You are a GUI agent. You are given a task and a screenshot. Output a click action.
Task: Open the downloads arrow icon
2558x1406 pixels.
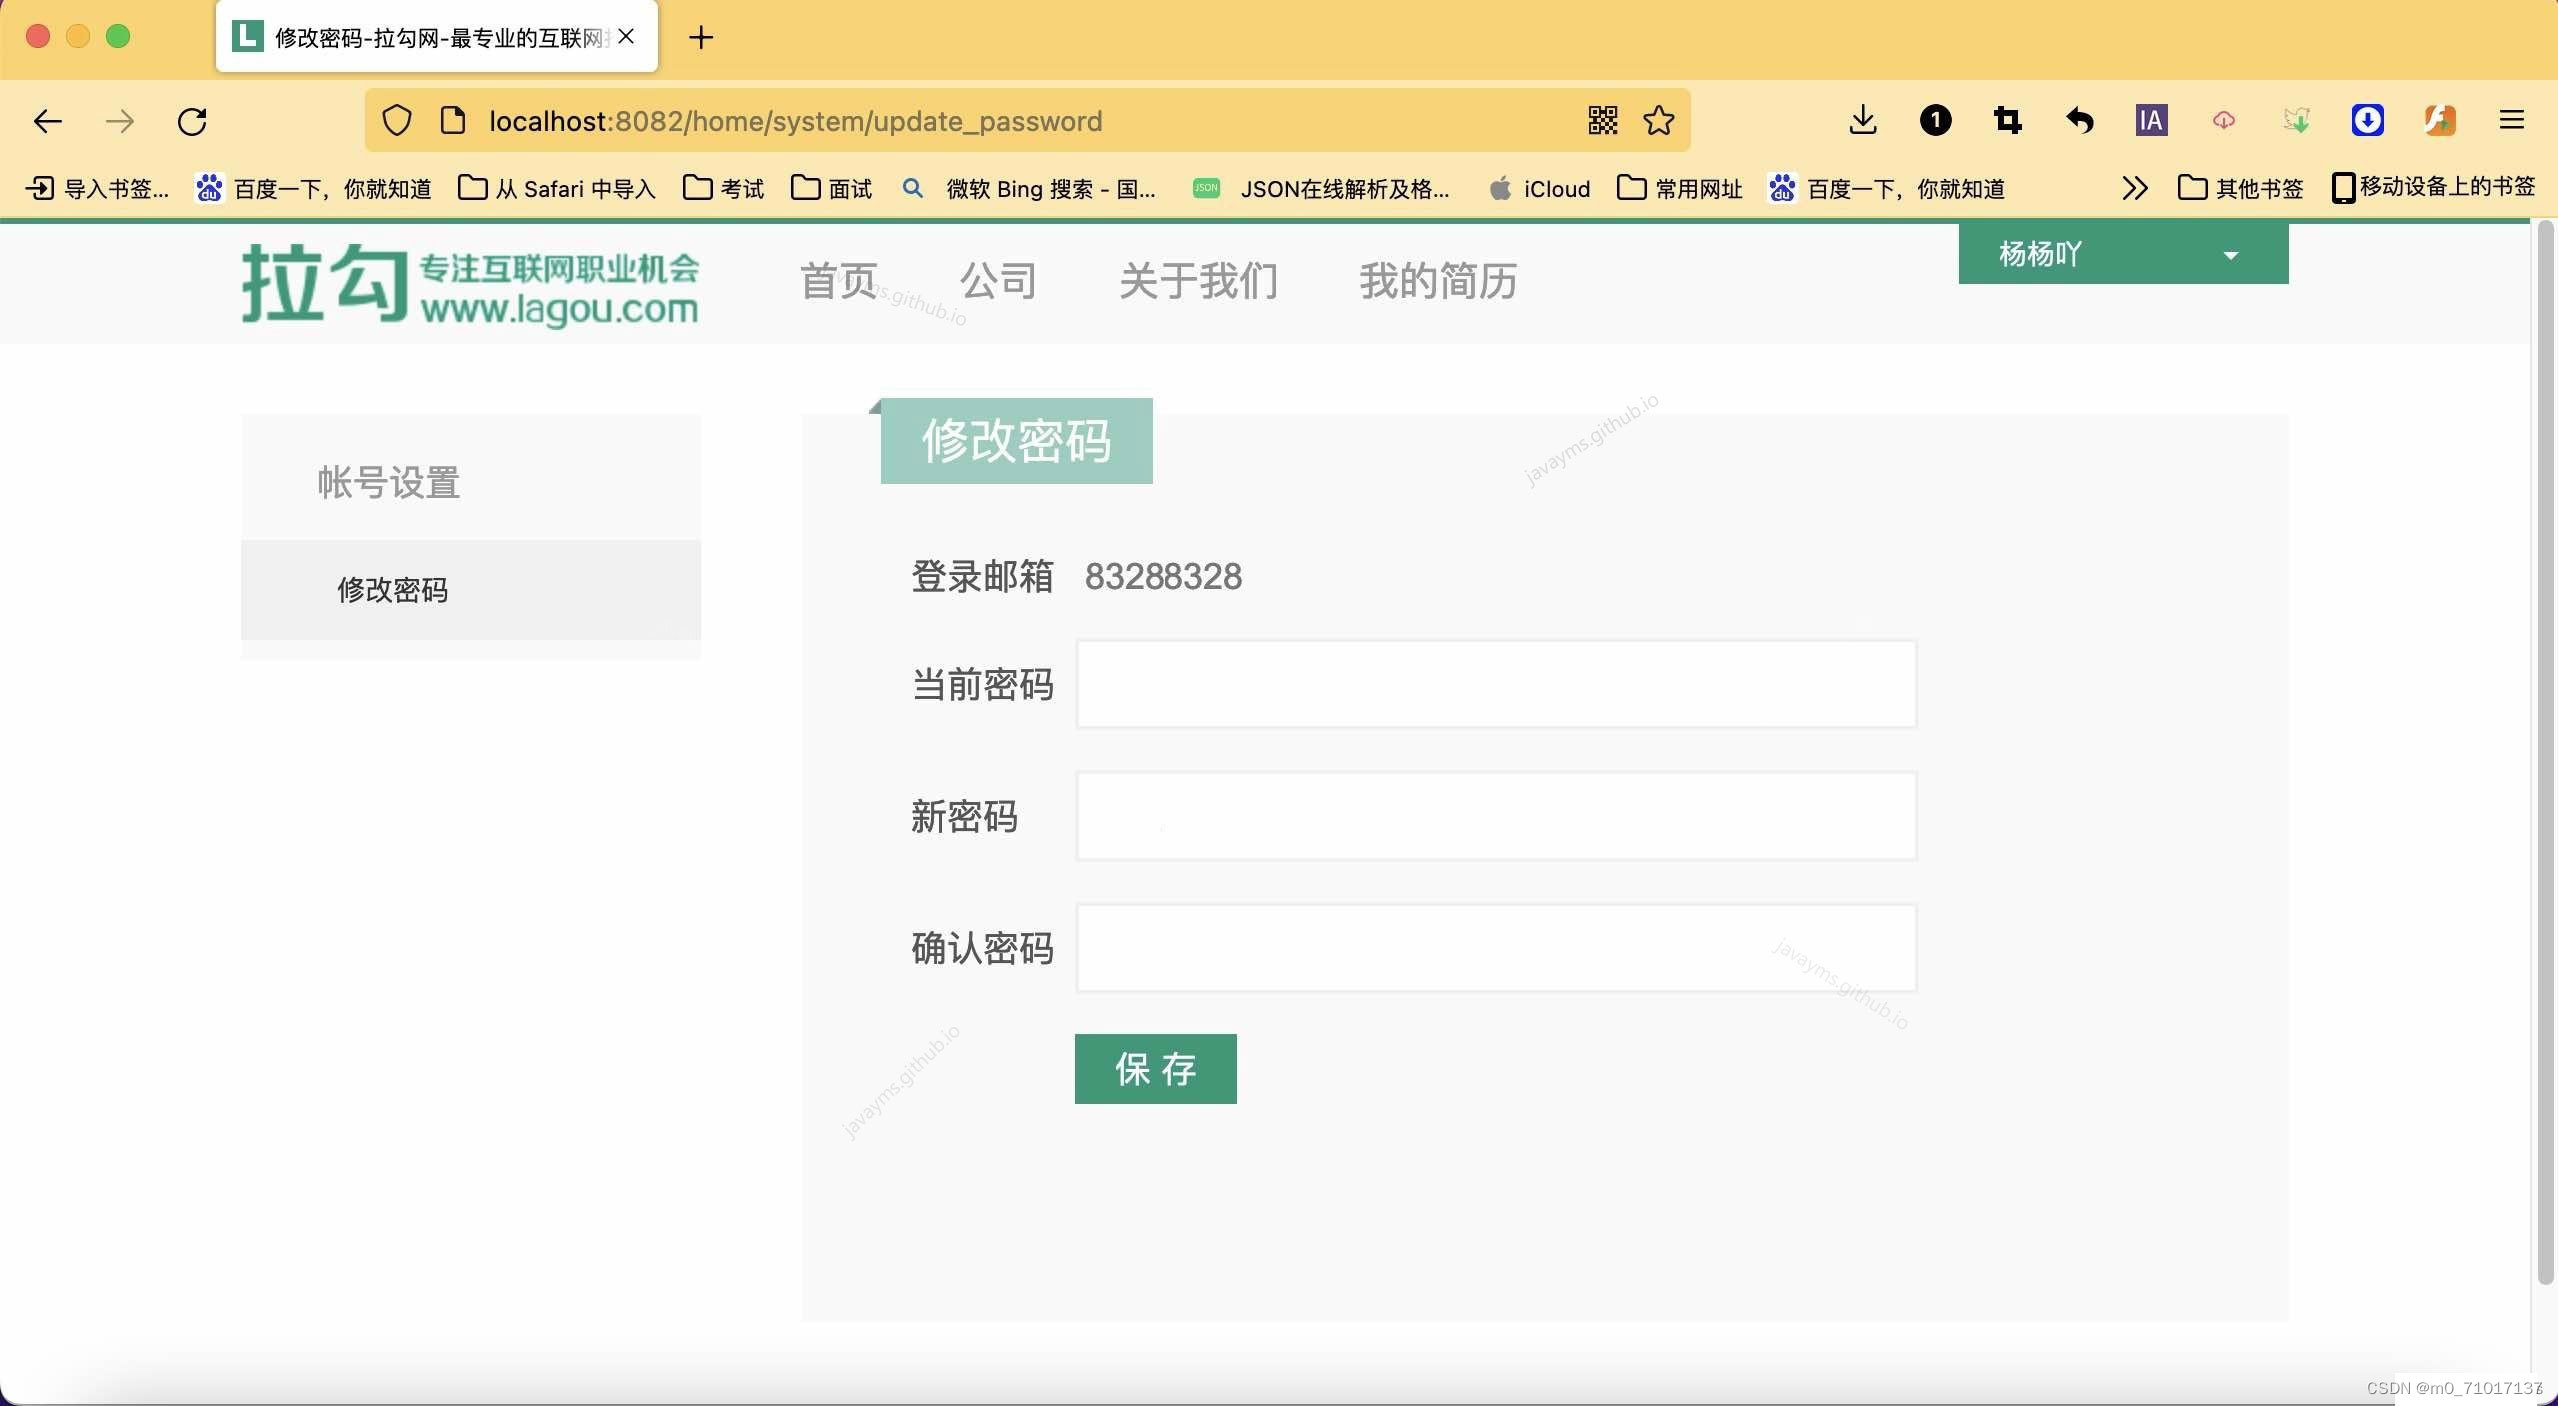click(1862, 121)
